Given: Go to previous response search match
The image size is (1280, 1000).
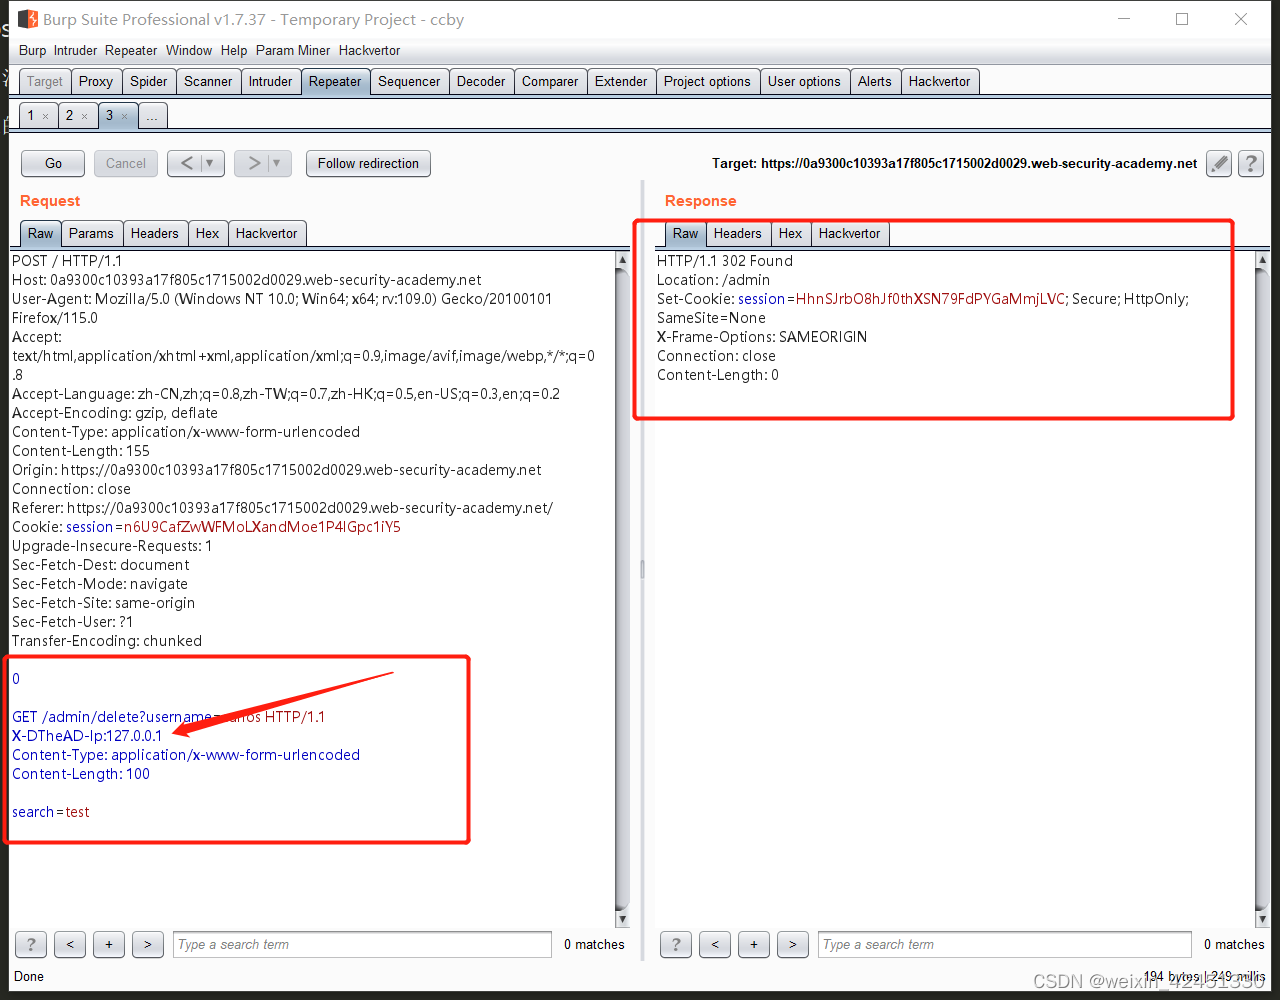Looking at the screenshot, I should 715,944.
